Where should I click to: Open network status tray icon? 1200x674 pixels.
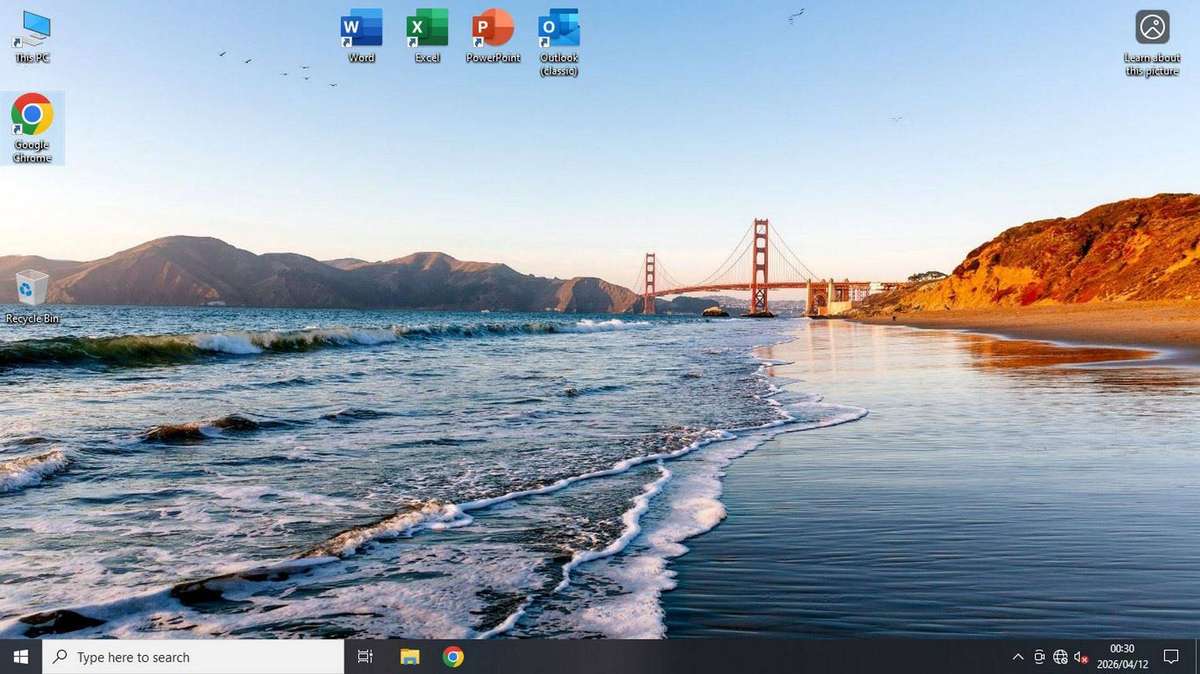click(x=1060, y=657)
